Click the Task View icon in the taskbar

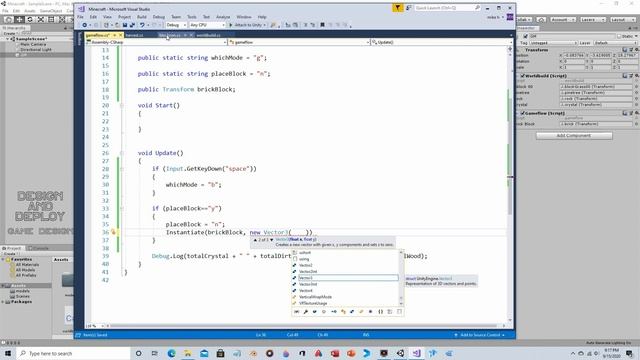coord(154,353)
